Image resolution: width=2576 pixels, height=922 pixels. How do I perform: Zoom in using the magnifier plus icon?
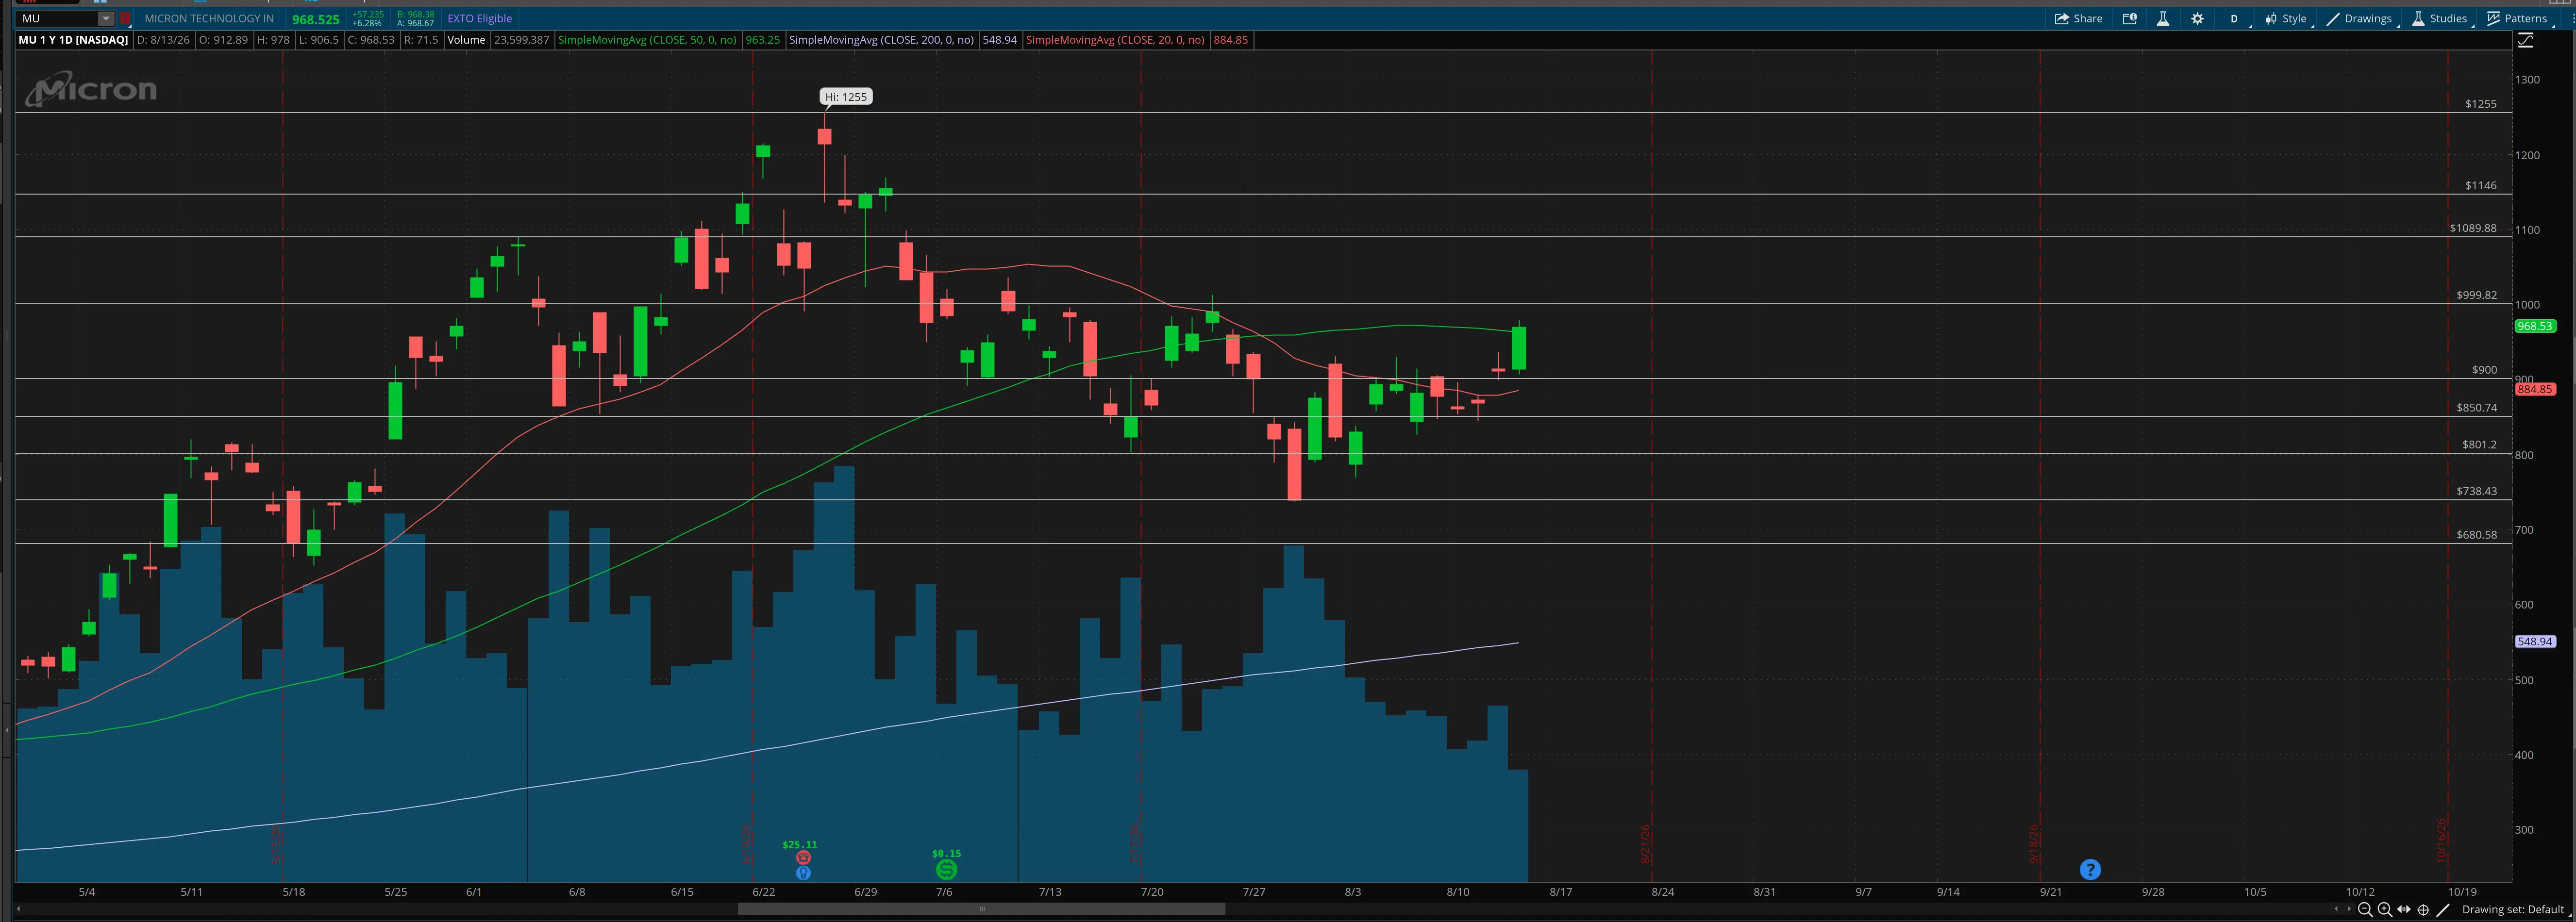click(x=2385, y=909)
